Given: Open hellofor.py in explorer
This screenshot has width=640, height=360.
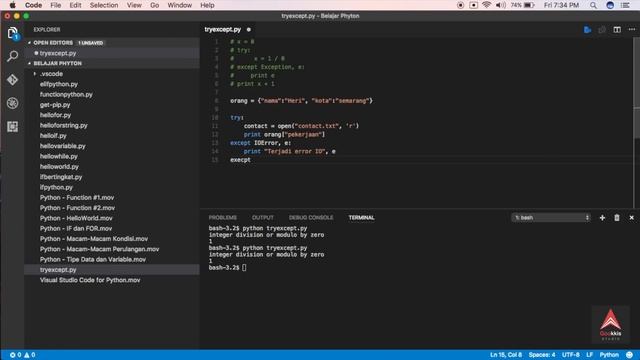Looking at the screenshot, I should (x=56, y=115).
